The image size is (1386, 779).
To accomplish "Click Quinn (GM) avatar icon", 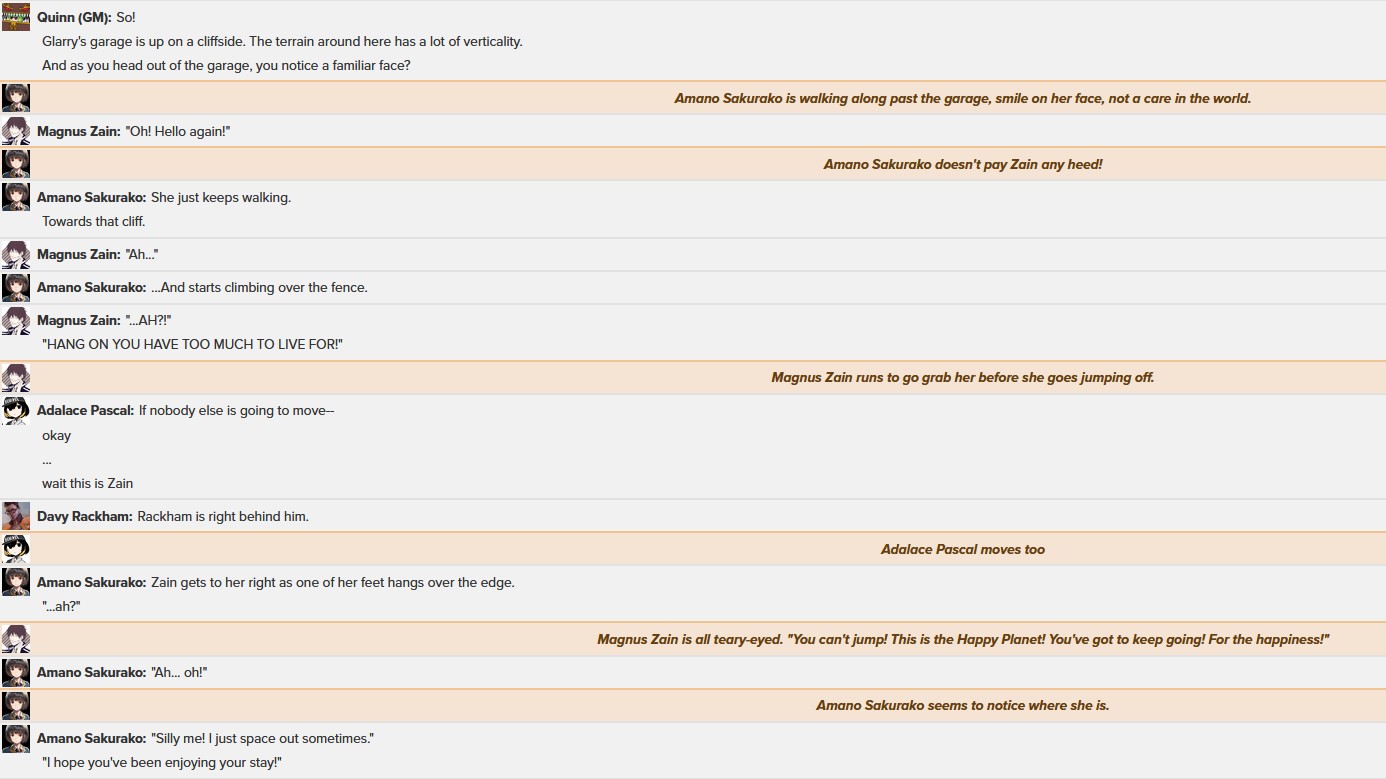I will coord(16,17).
